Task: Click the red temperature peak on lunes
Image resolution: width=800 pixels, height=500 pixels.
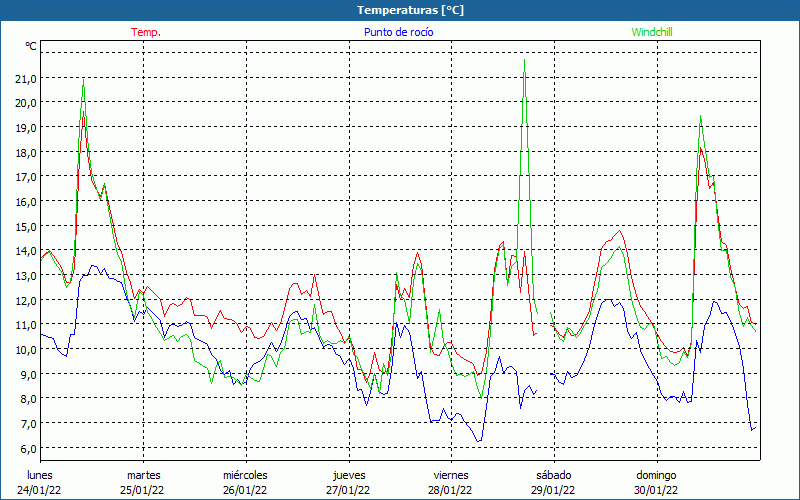Action: tap(83, 112)
